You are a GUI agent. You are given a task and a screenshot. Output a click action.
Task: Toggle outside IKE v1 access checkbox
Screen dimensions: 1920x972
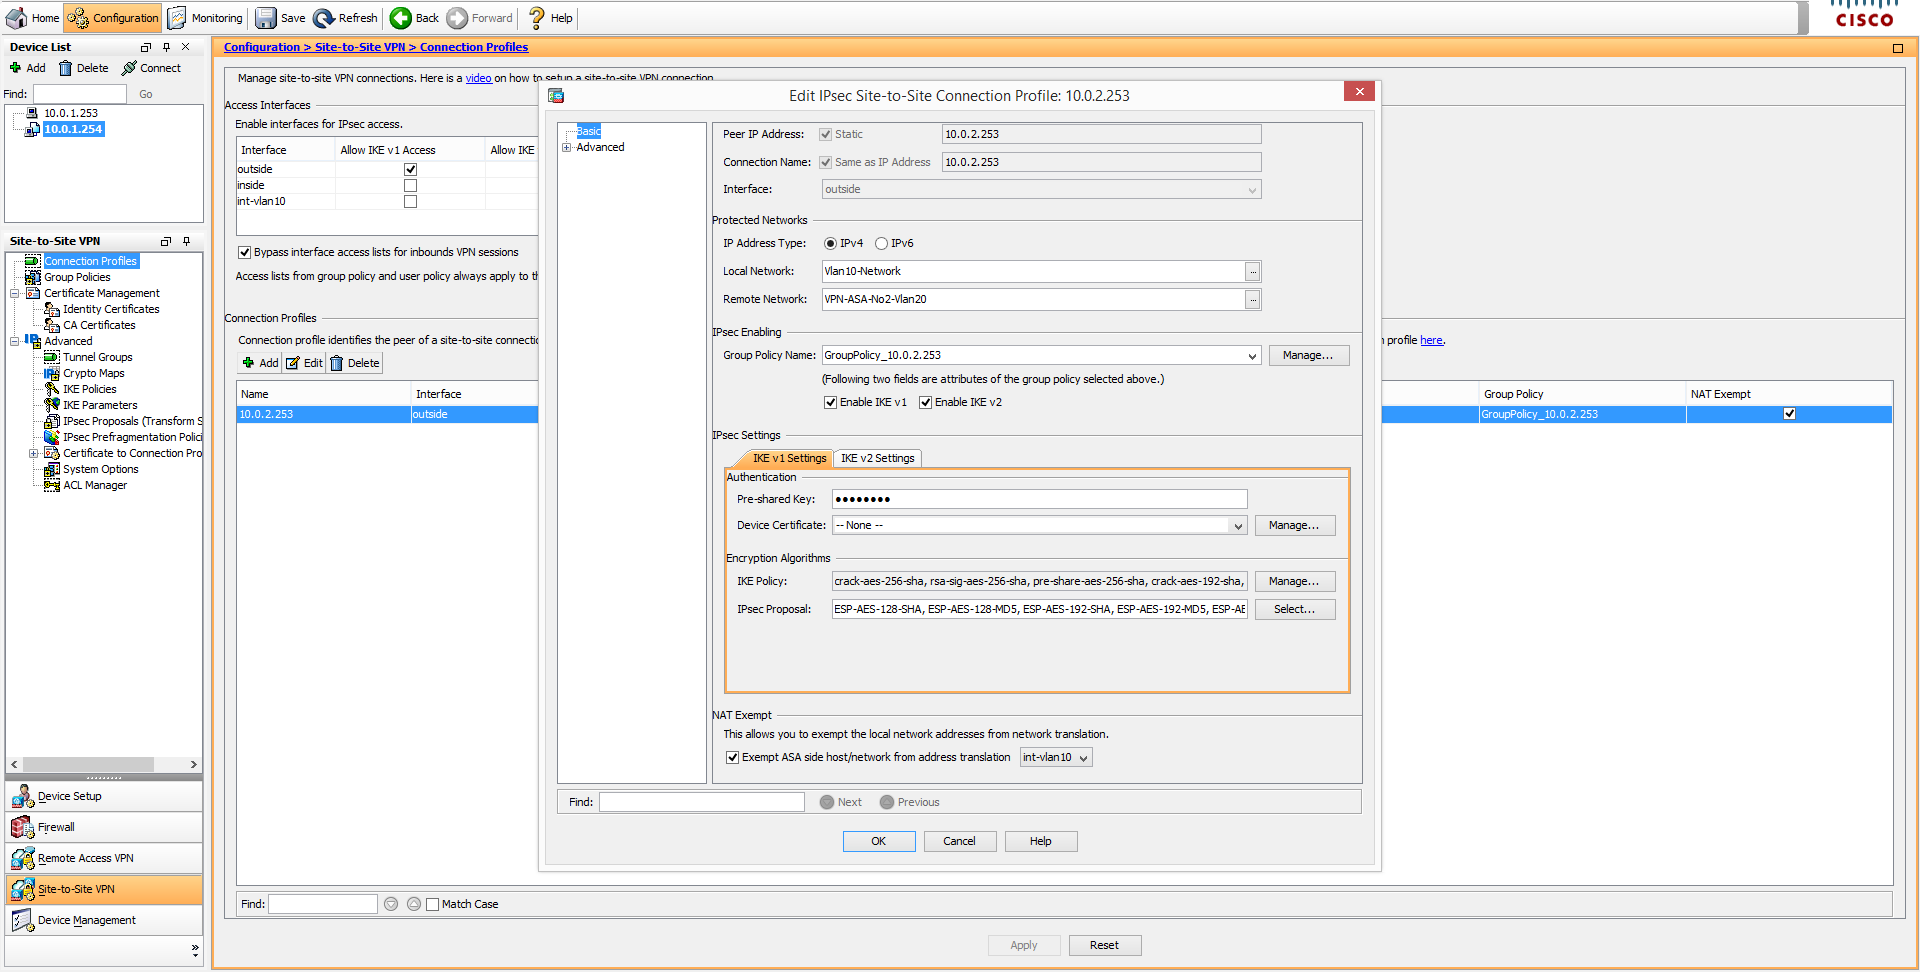click(410, 169)
